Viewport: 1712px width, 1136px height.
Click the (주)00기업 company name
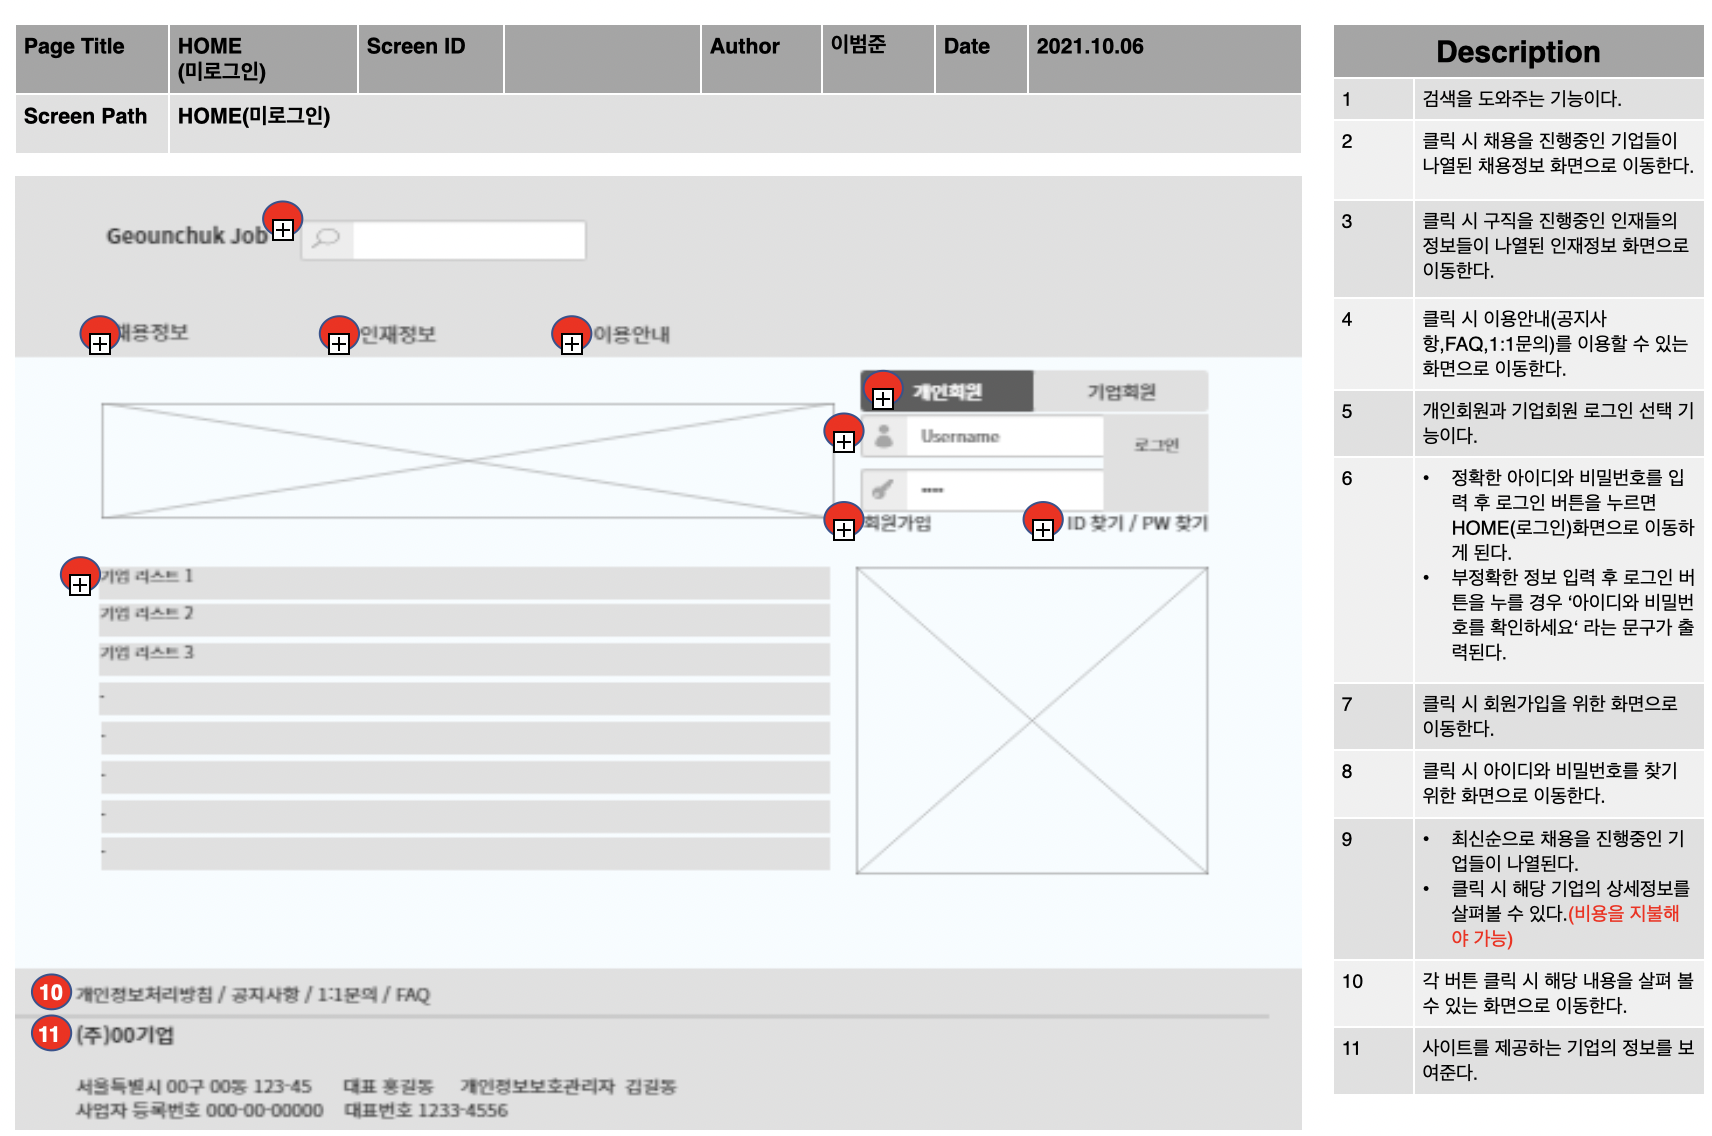(125, 1035)
